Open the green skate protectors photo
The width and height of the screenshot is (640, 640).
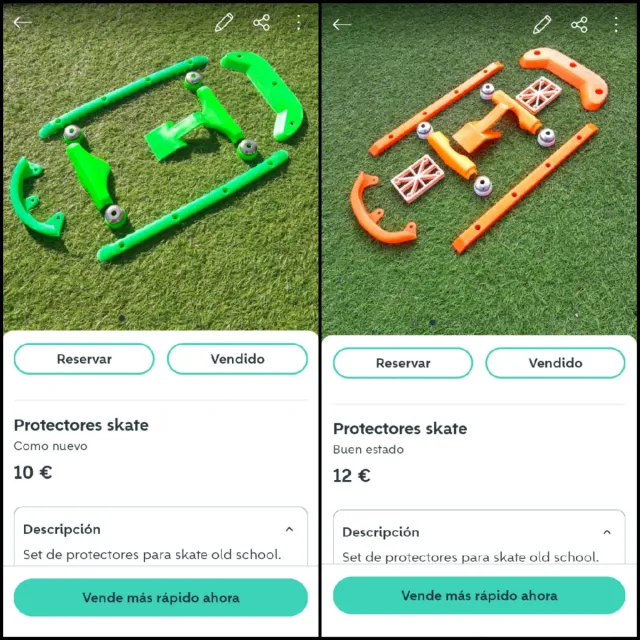(161, 163)
